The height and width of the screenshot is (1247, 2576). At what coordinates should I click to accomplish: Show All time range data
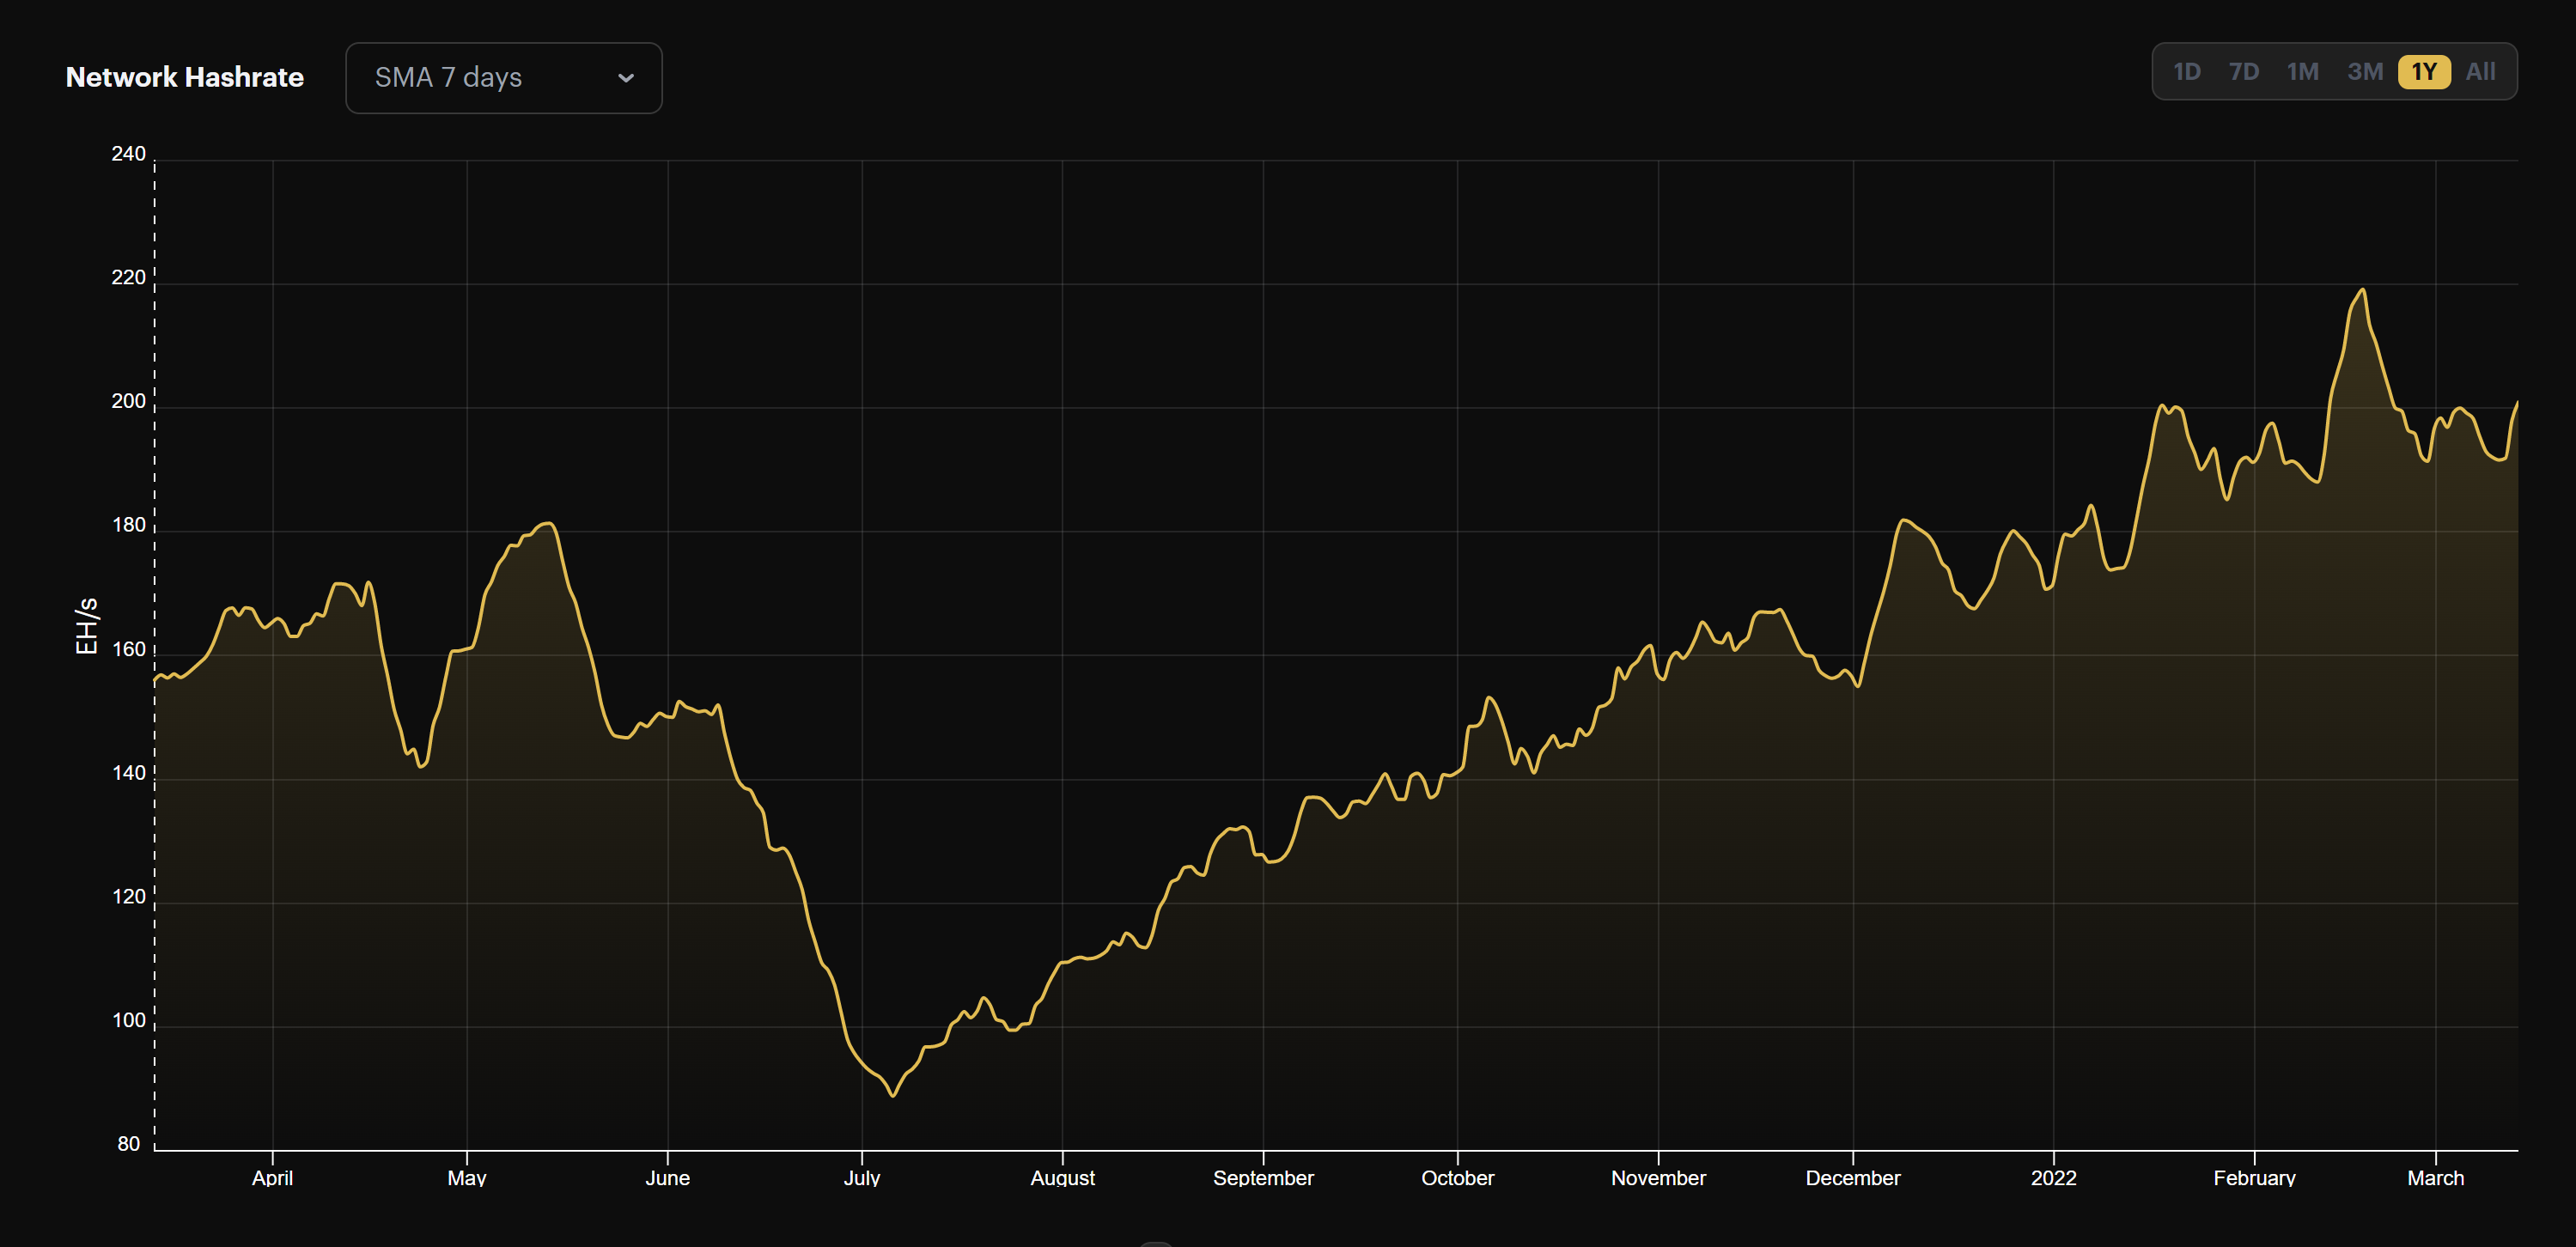(2480, 72)
